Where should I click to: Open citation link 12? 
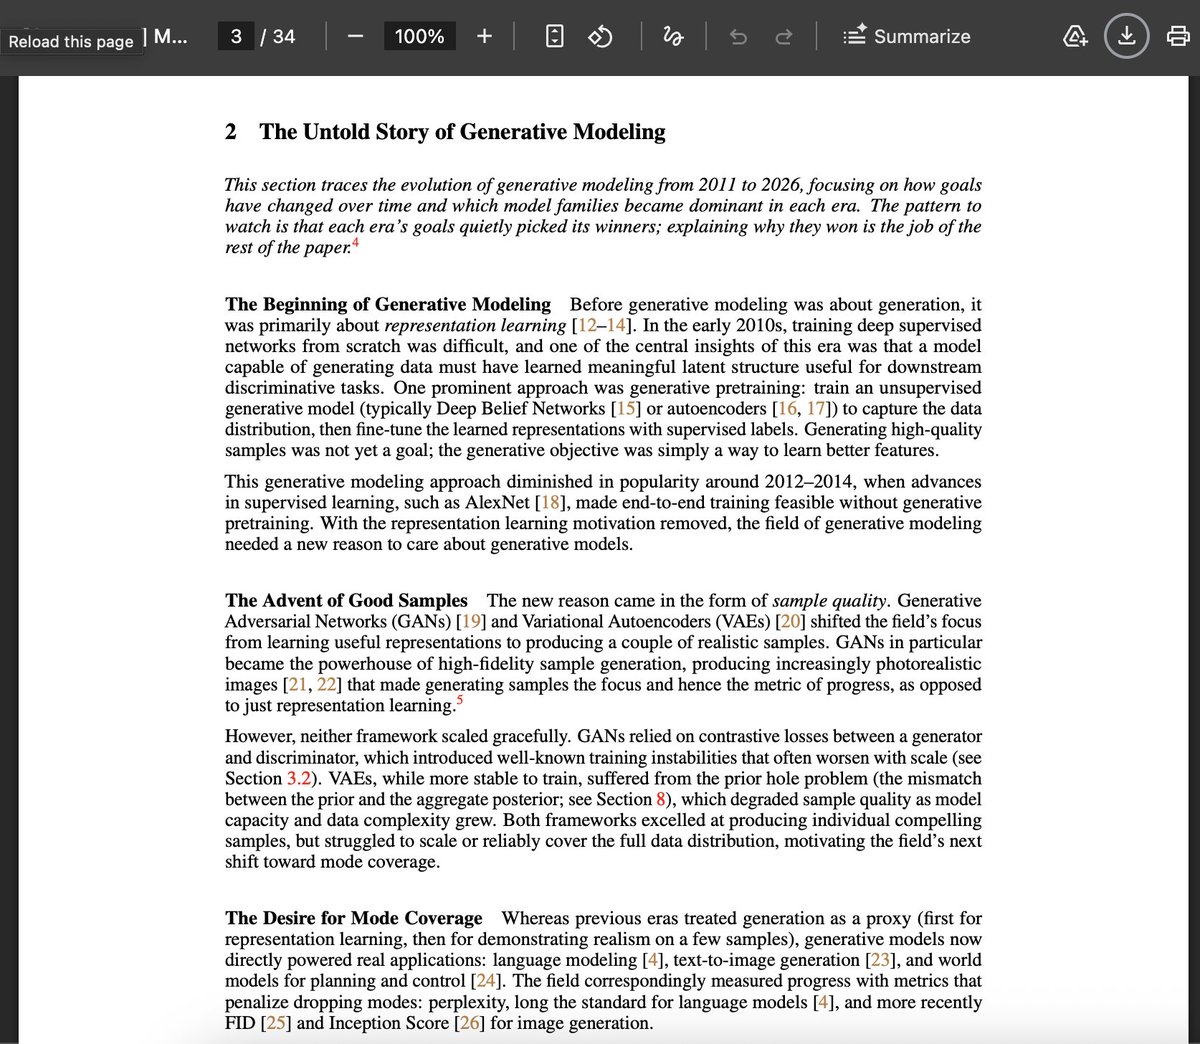587,325
